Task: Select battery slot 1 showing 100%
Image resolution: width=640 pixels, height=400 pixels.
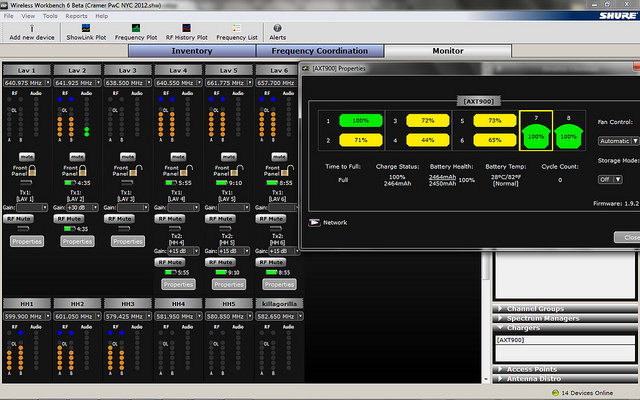Action: coord(361,120)
